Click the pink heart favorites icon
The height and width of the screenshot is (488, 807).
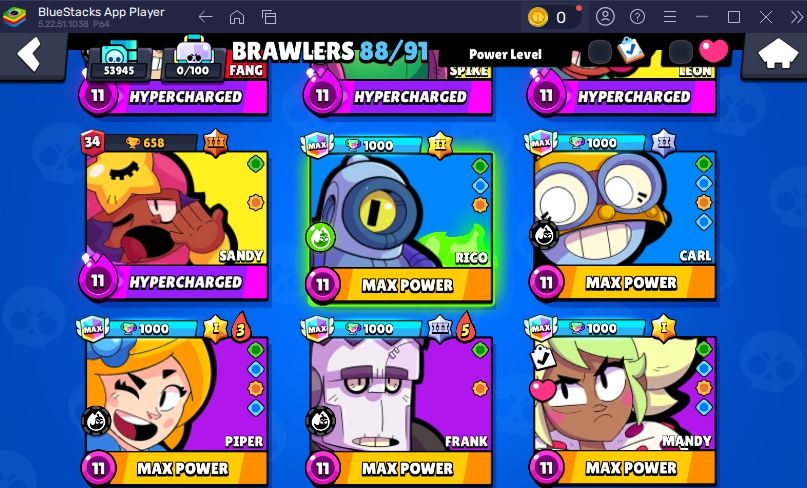pos(713,51)
